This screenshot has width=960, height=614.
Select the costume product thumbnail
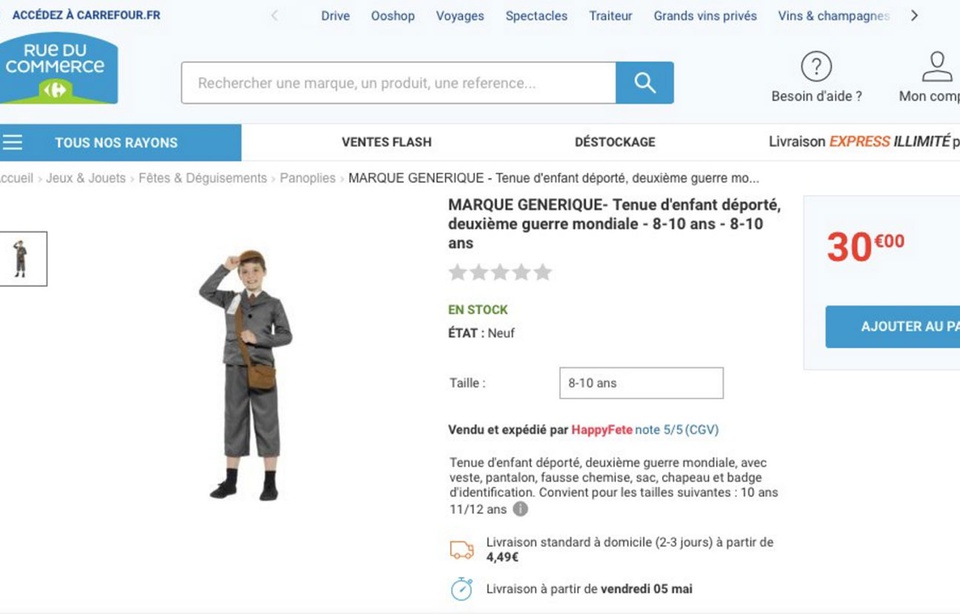tap(21, 259)
